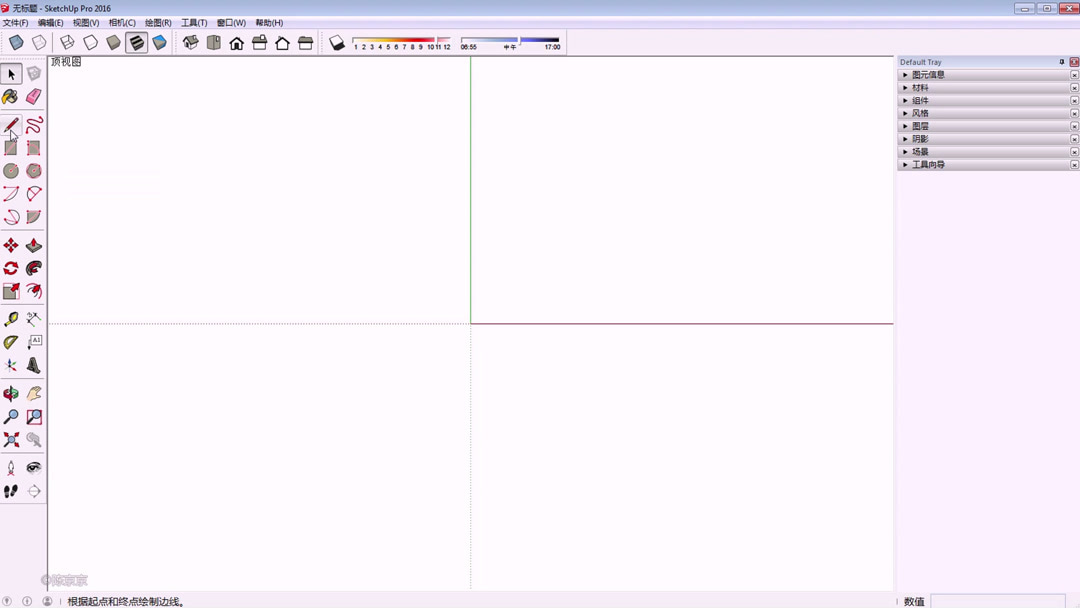This screenshot has height=608, width=1080.
Task: Toggle shadows on in the shadow toolbar
Action: pos(337,42)
